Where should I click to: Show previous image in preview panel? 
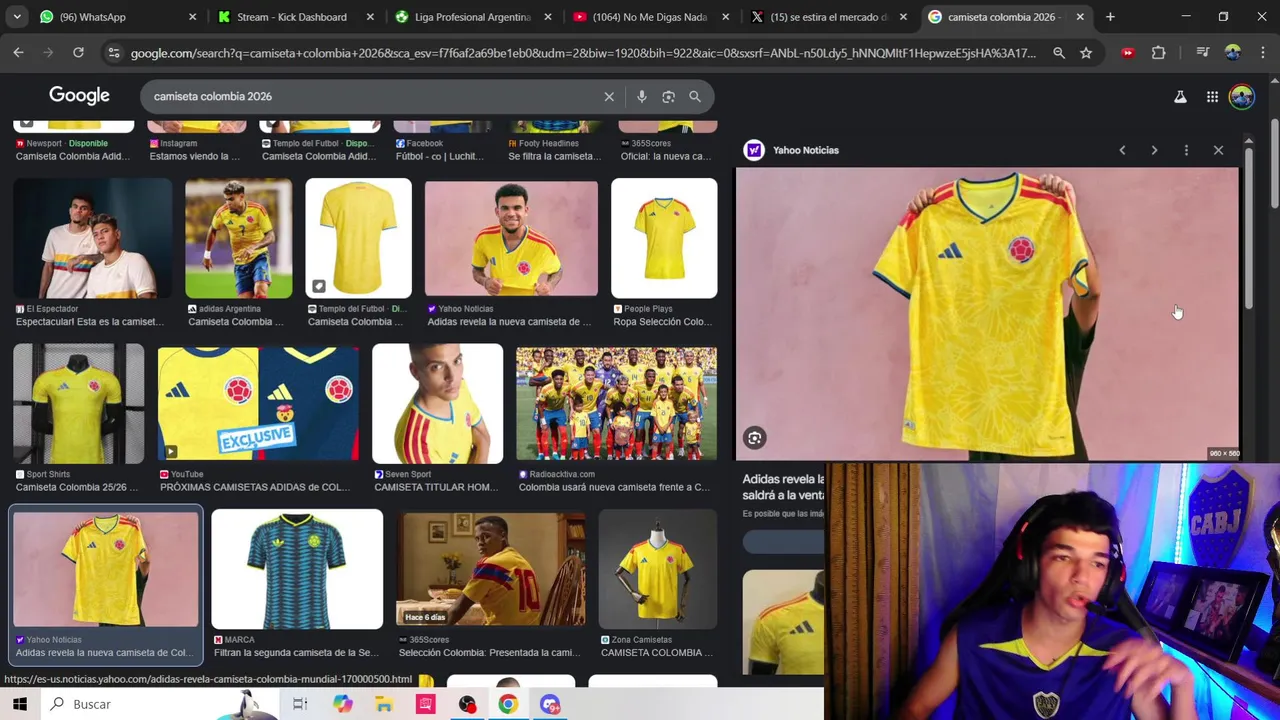1122,150
